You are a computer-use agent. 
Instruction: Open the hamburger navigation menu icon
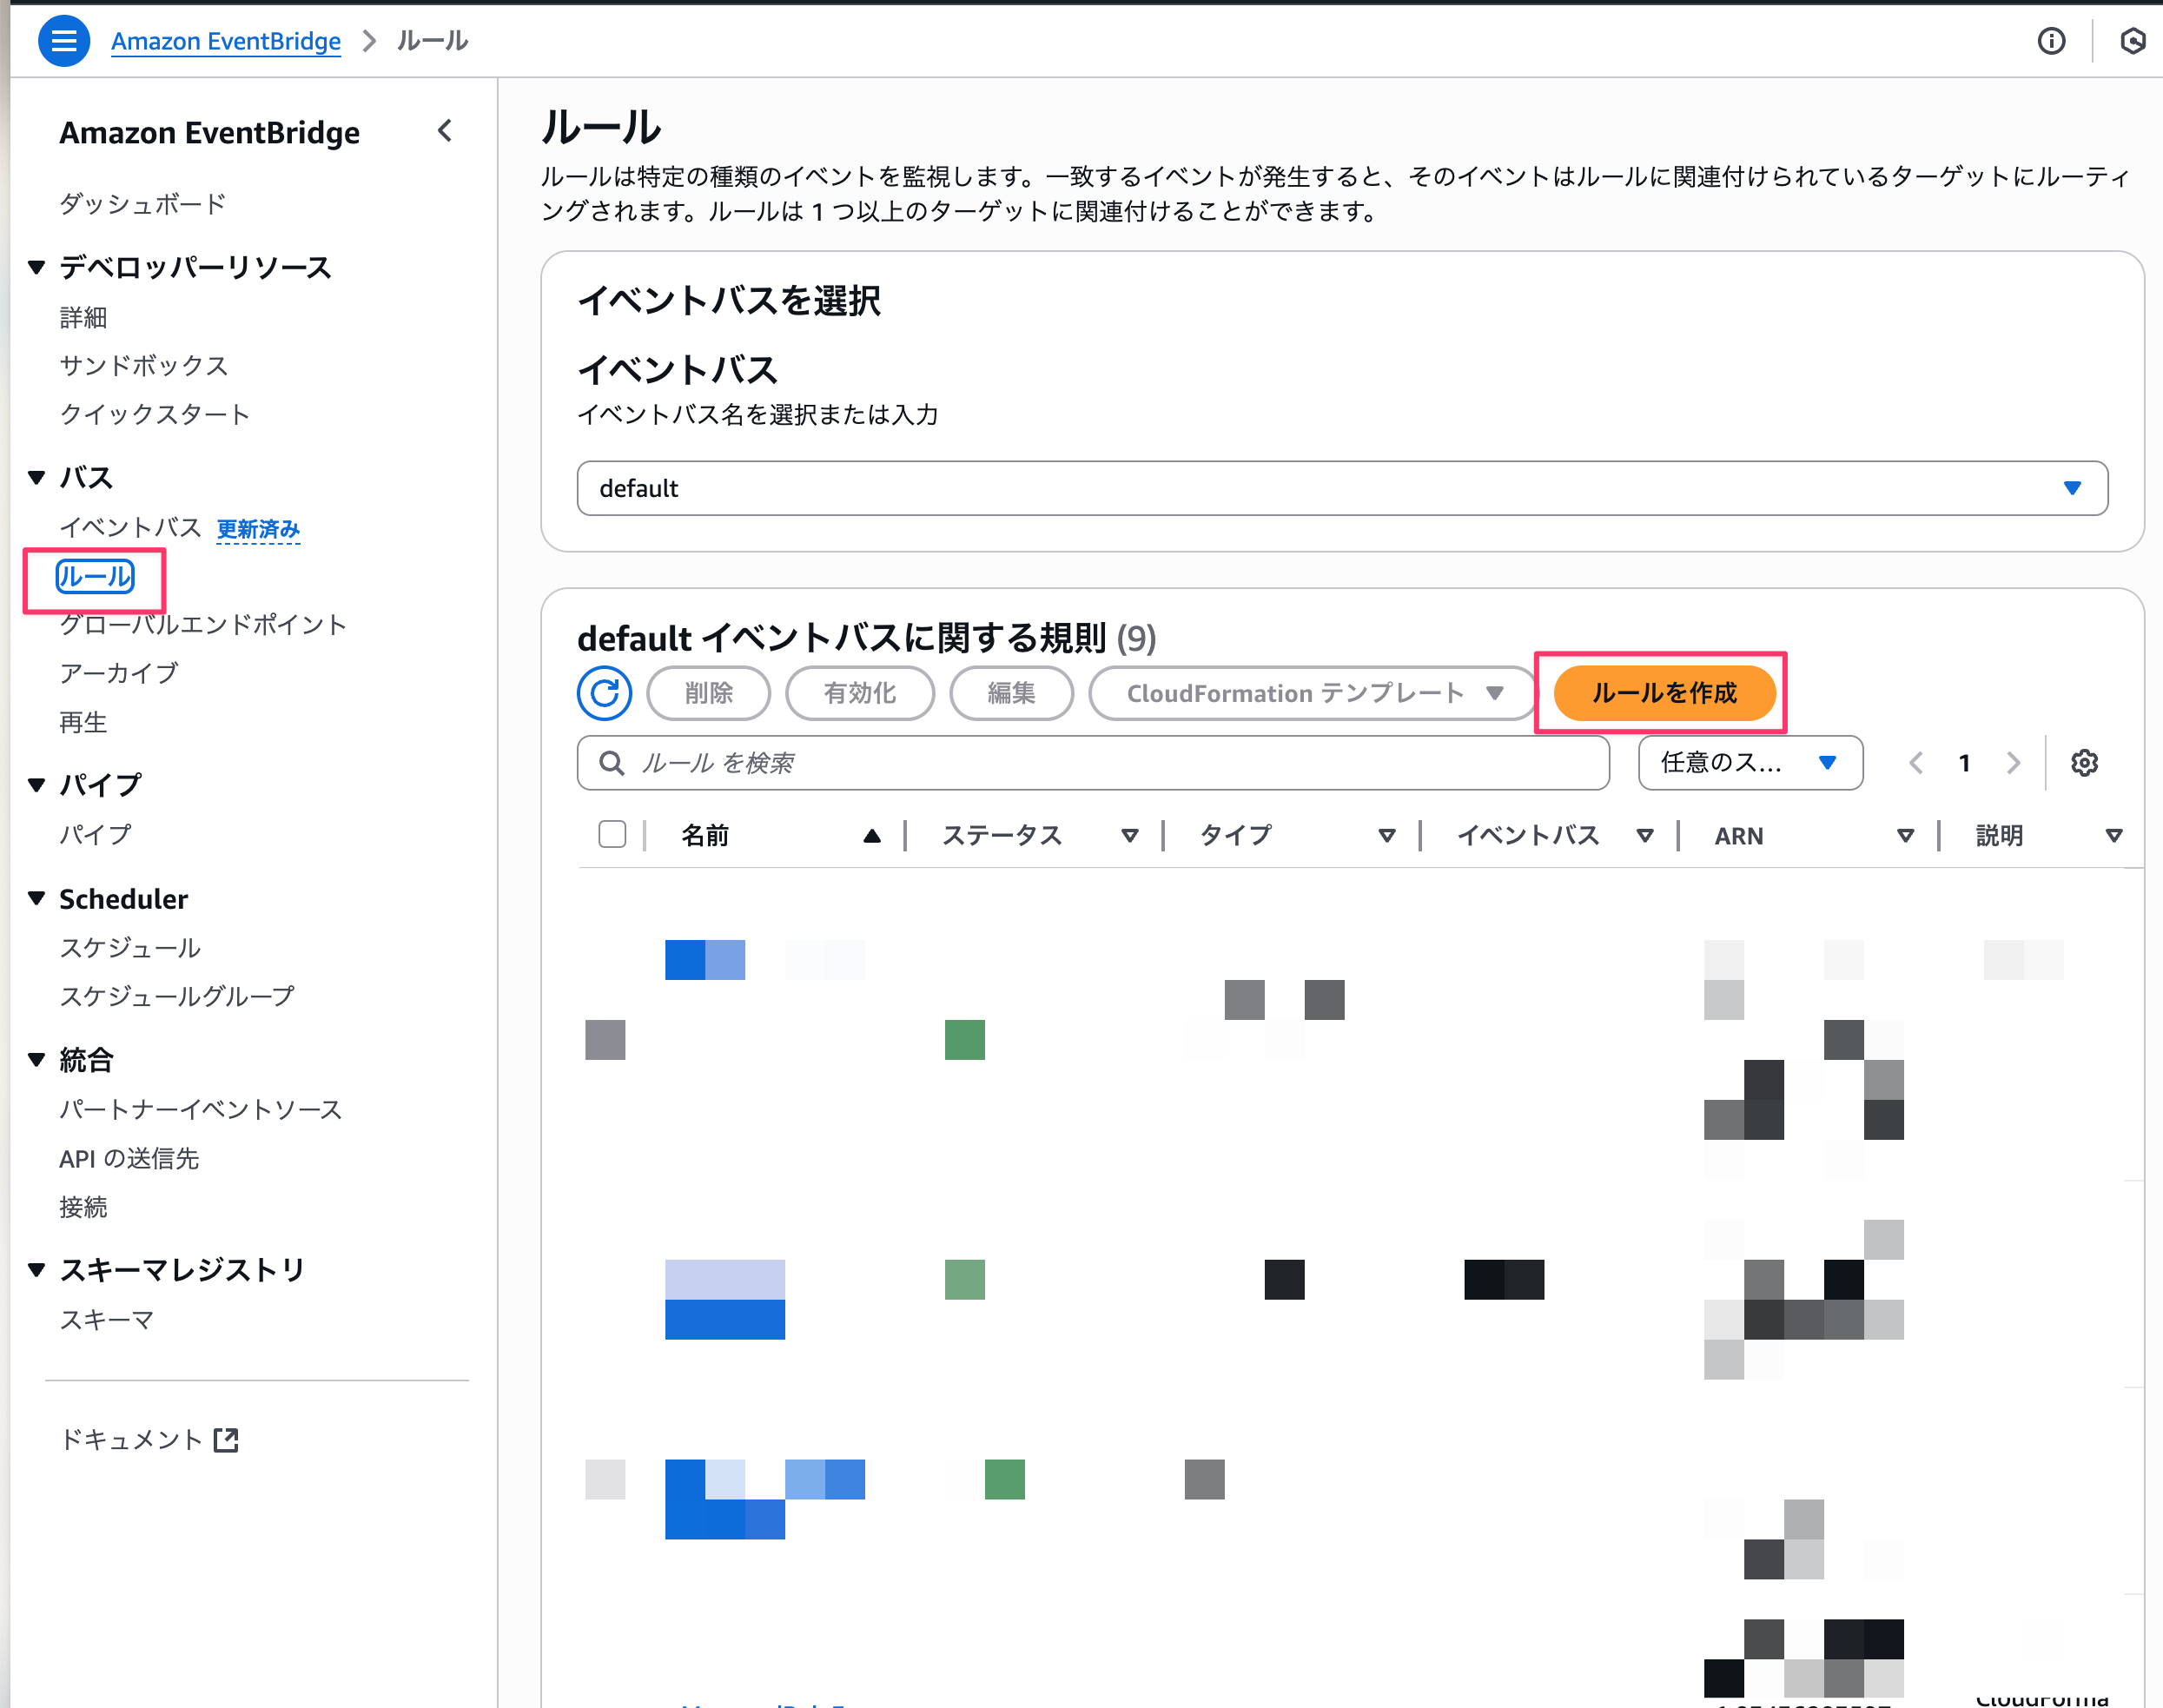click(x=63, y=41)
